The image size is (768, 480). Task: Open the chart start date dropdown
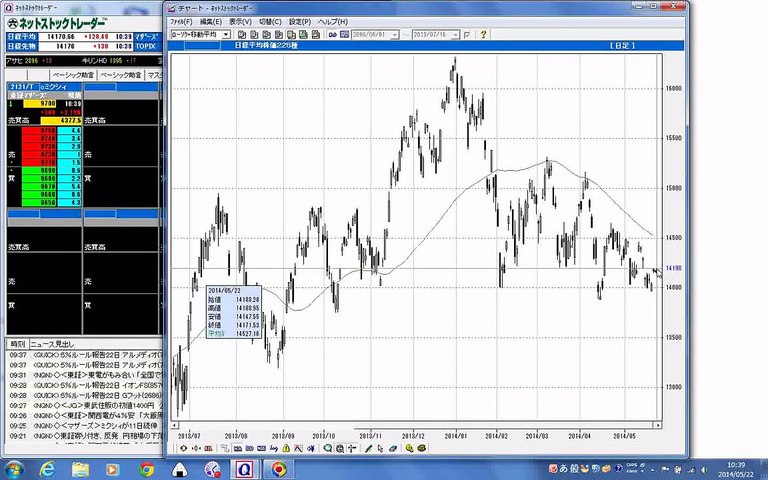(395, 35)
